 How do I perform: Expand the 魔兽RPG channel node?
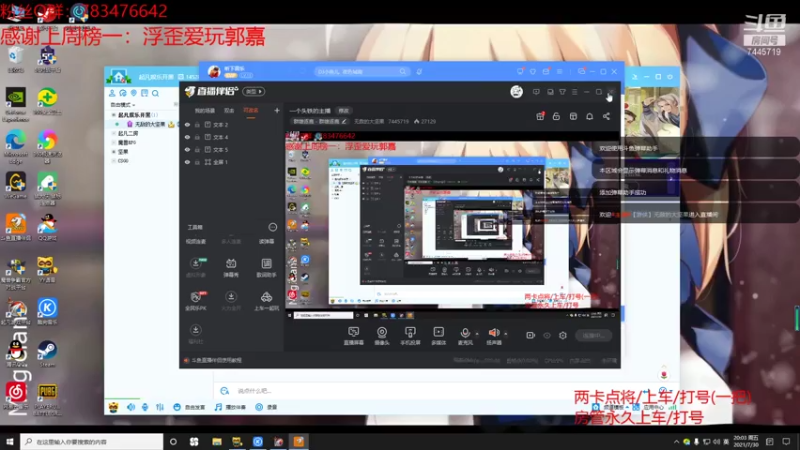(x=113, y=143)
